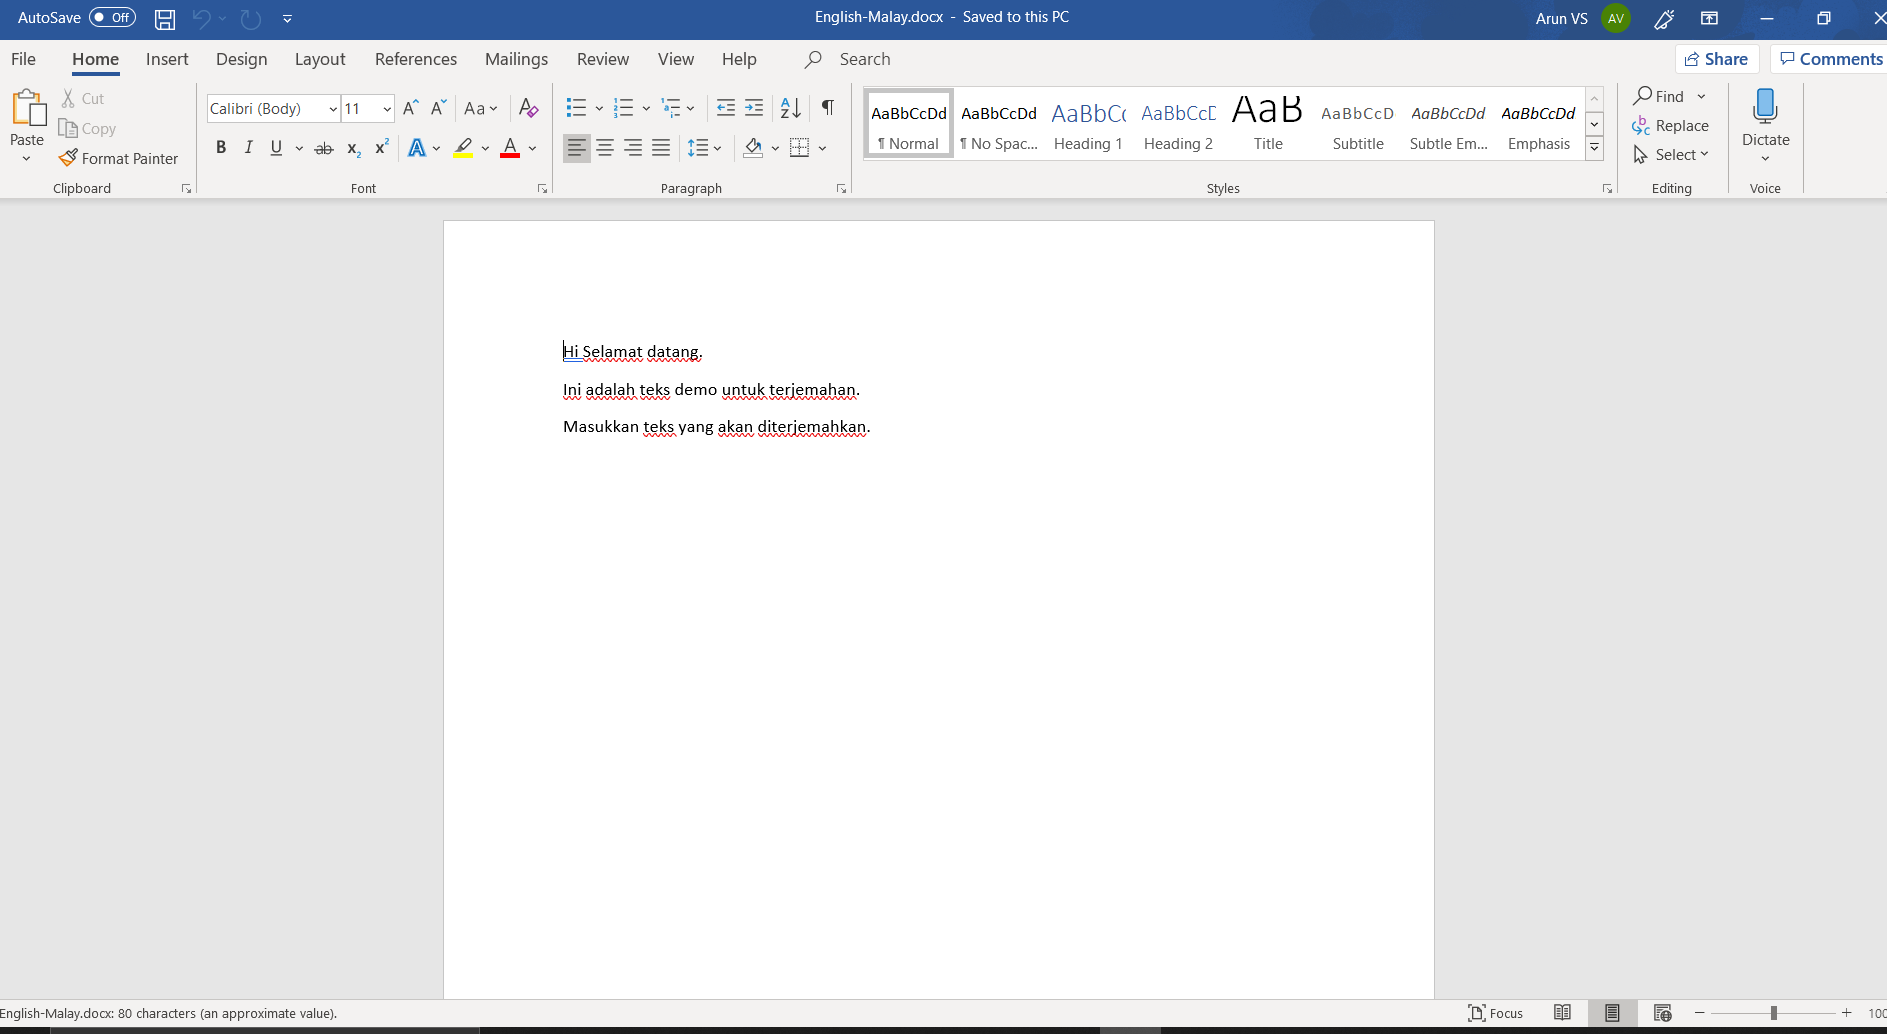
Task: Open the Insert tab
Action: 167,59
